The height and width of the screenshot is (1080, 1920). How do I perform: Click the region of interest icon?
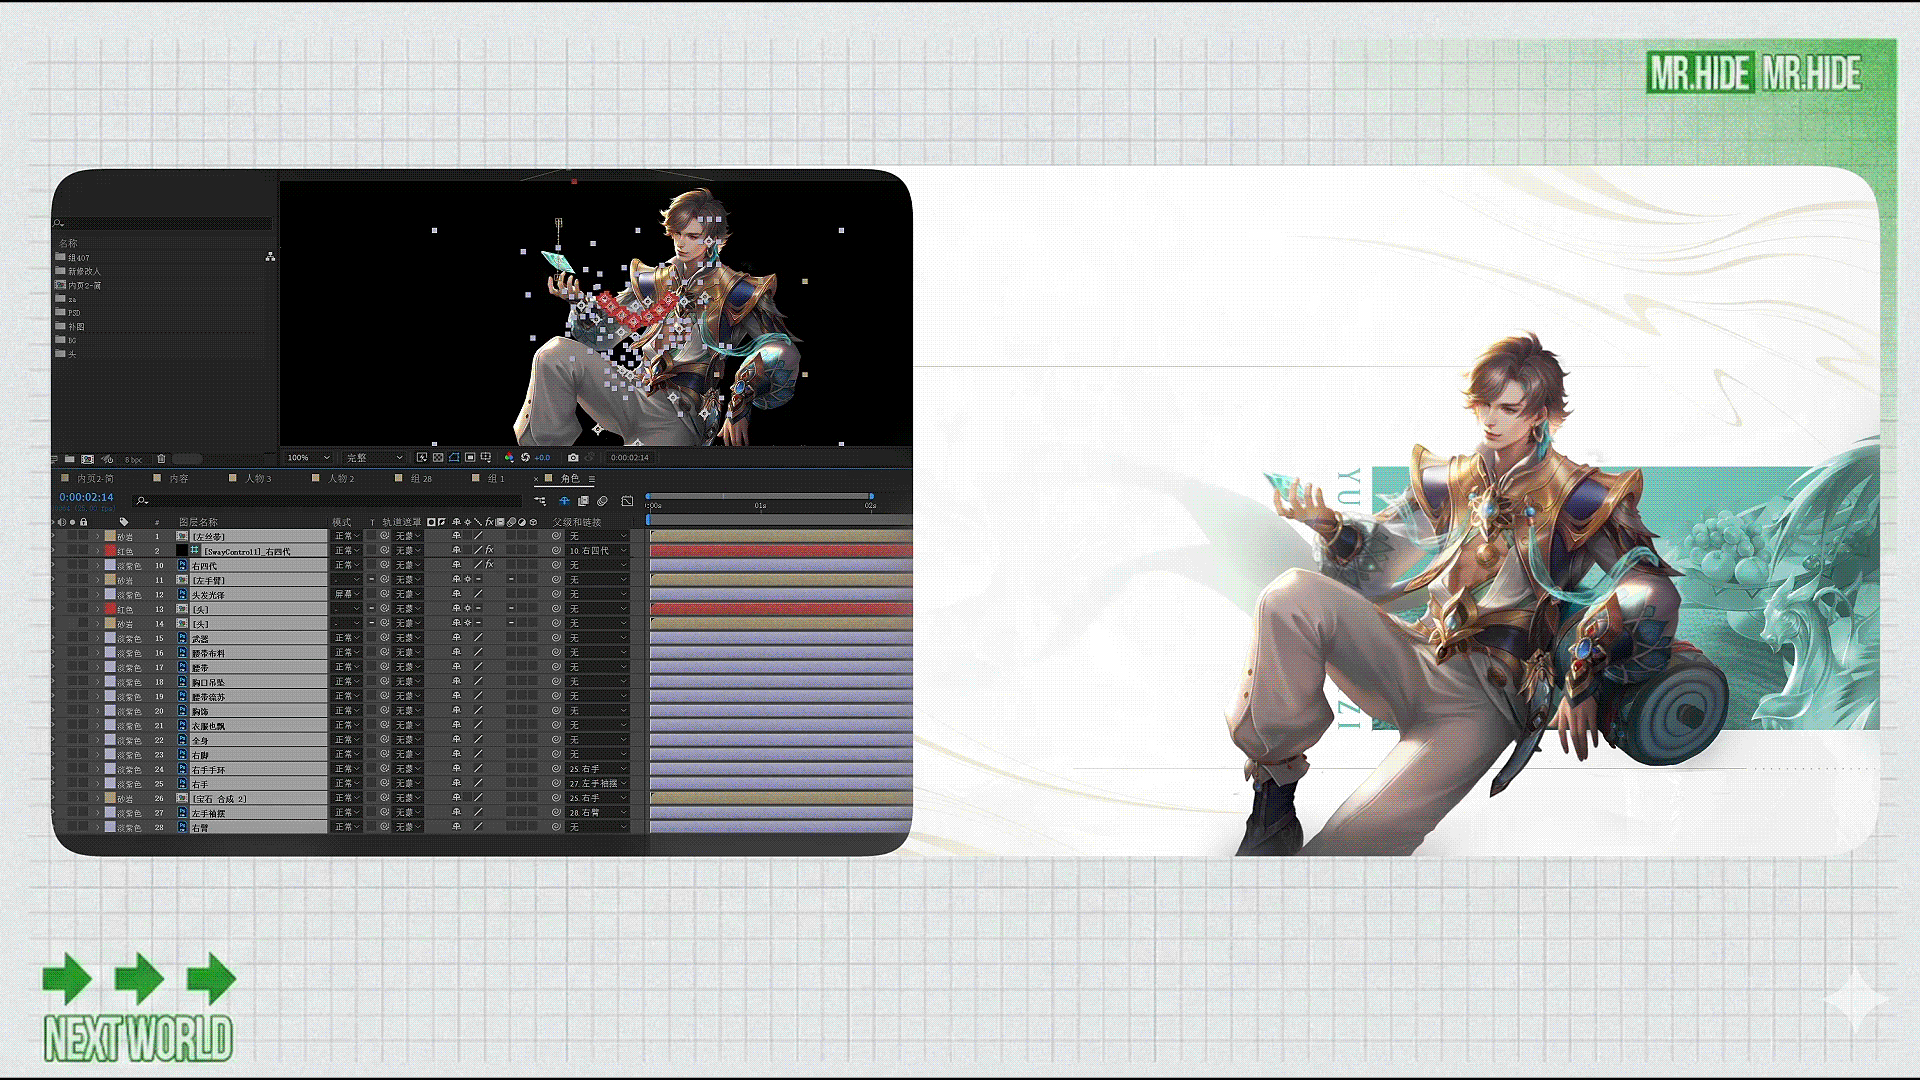pyautogui.click(x=470, y=457)
